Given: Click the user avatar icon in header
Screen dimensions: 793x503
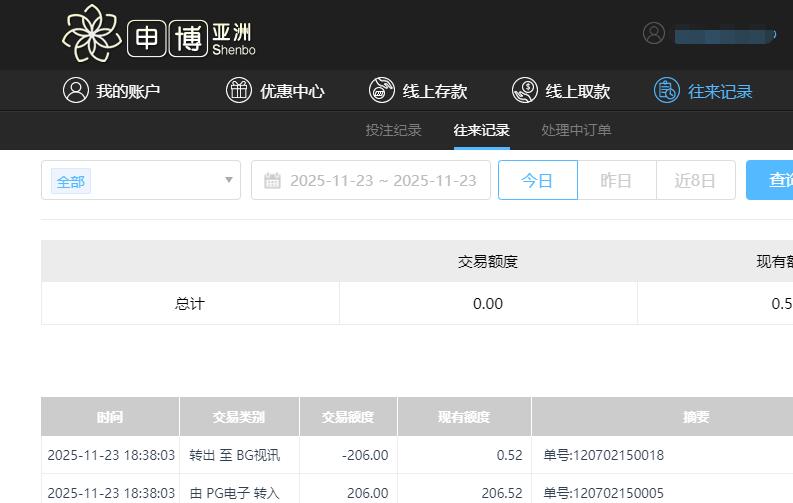Looking at the screenshot, I should (654, 33).
